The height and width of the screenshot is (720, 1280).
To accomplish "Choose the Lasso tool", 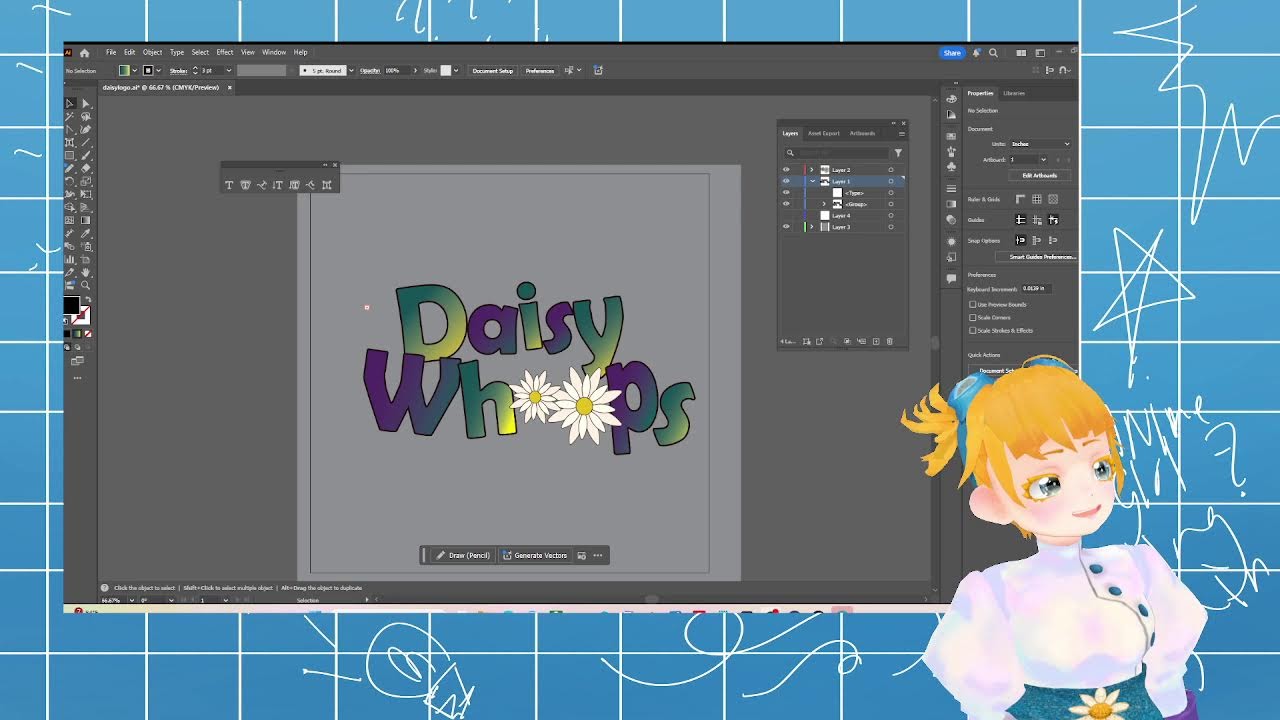I will tap(86, 116).
